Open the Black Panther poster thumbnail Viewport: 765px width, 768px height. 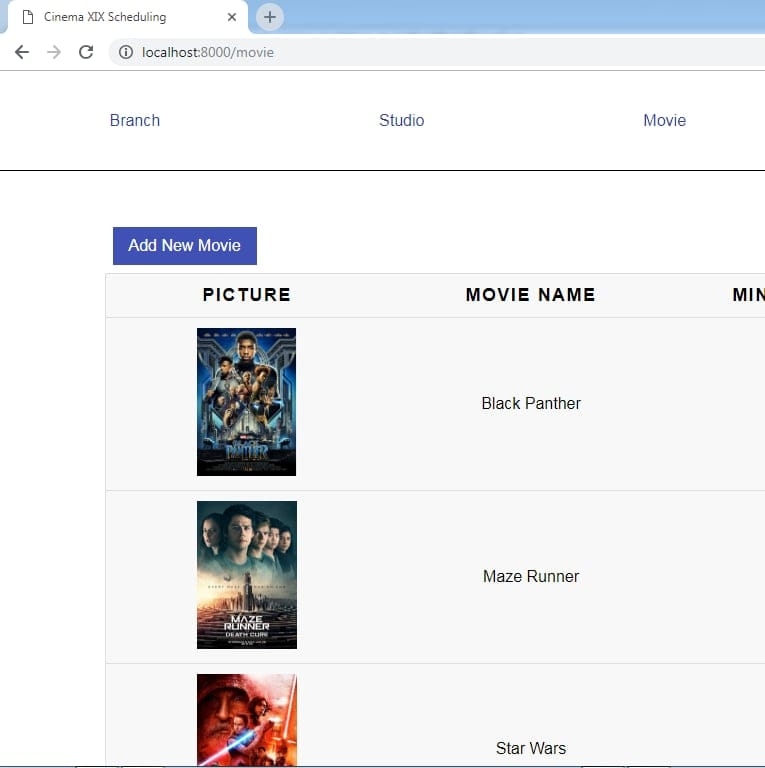tap(246, 402)
